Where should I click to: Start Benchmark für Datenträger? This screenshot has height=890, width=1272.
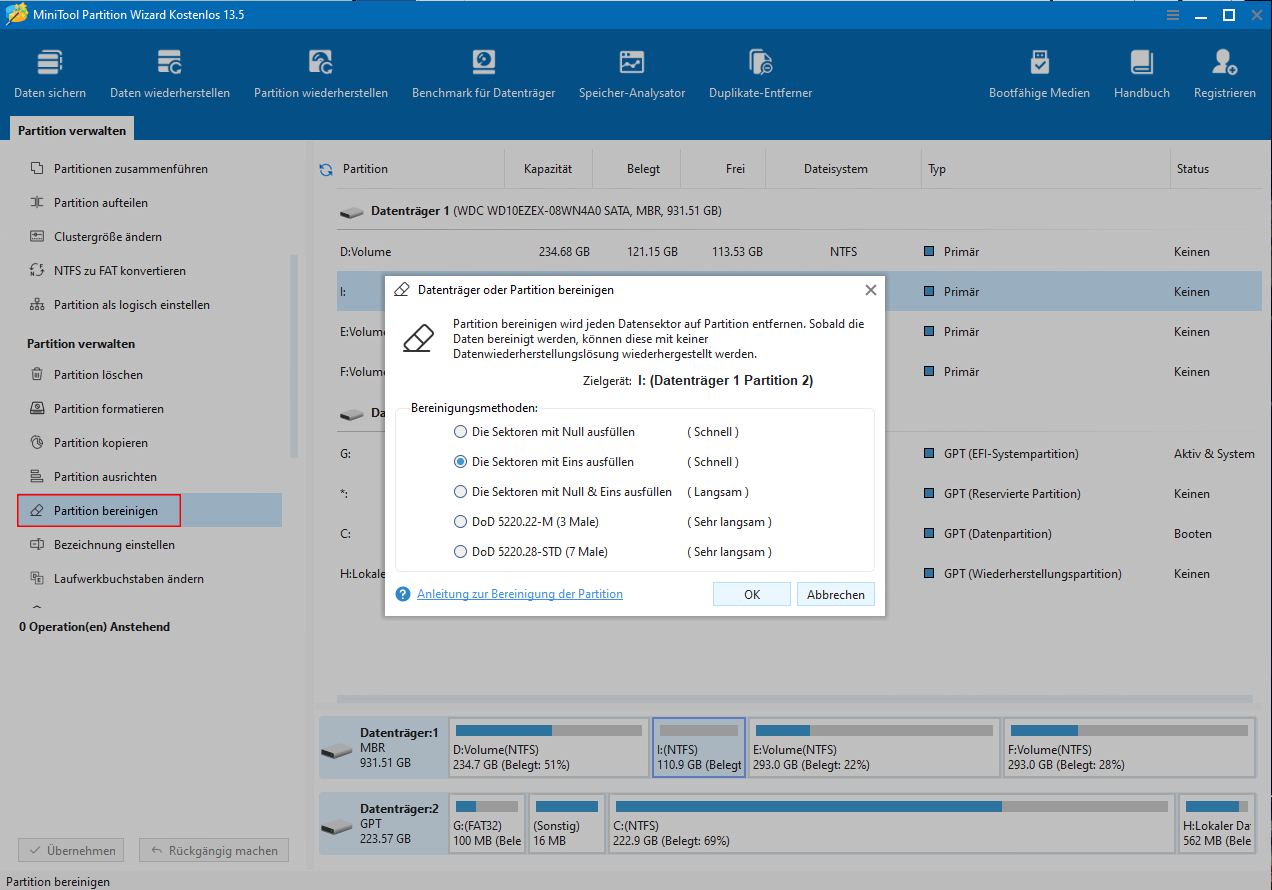[x=483, y=70]
